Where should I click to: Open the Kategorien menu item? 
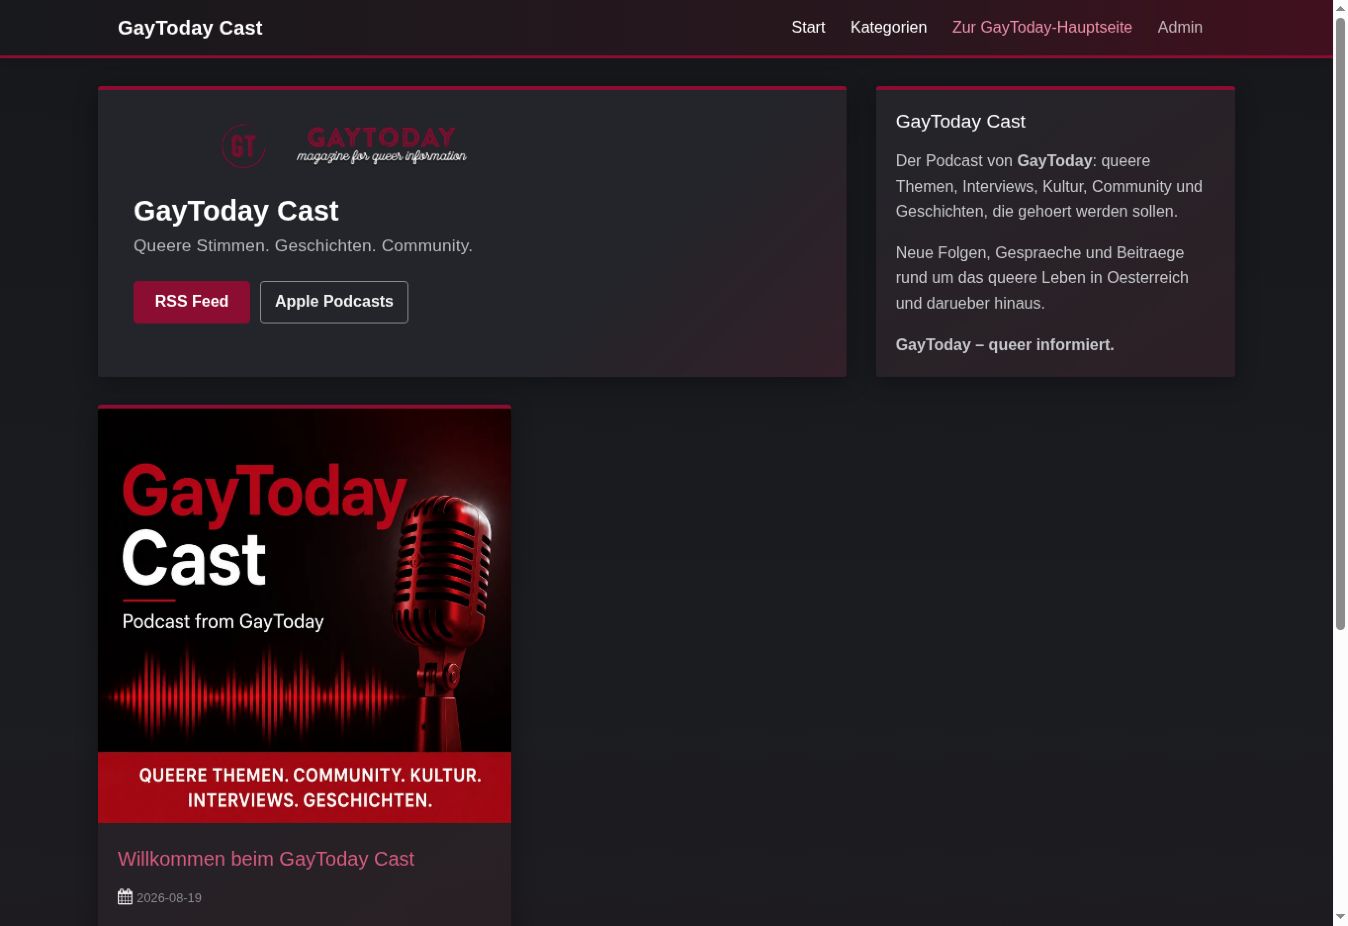(x=888, y=28)
